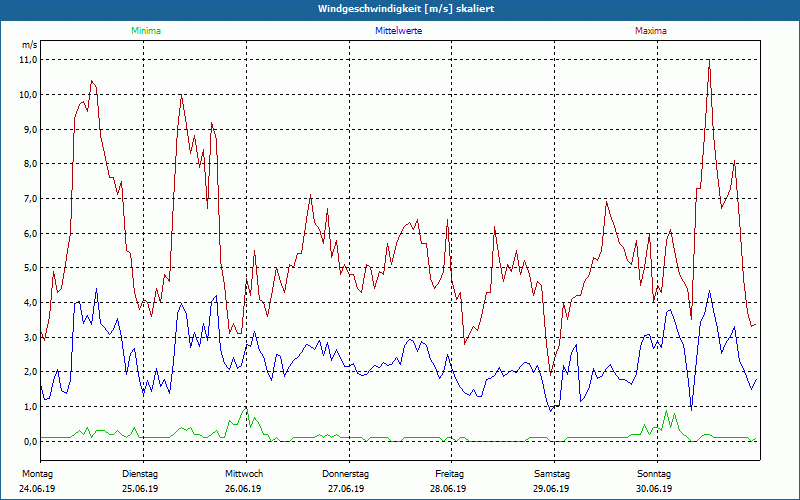Click the 5,0 y-axis value
Image resolution: width=800 pixels, height=500 pixels.
pos(30,268)
